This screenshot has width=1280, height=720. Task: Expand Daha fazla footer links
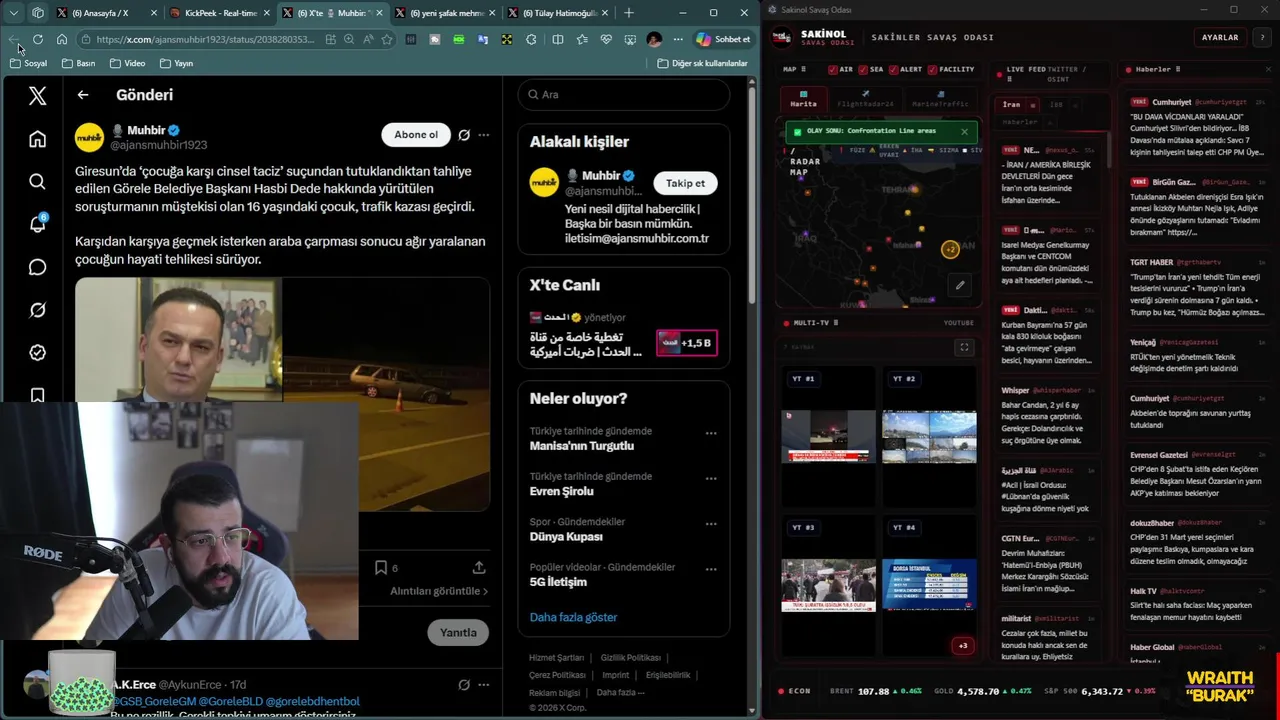(x=620, y=692)
